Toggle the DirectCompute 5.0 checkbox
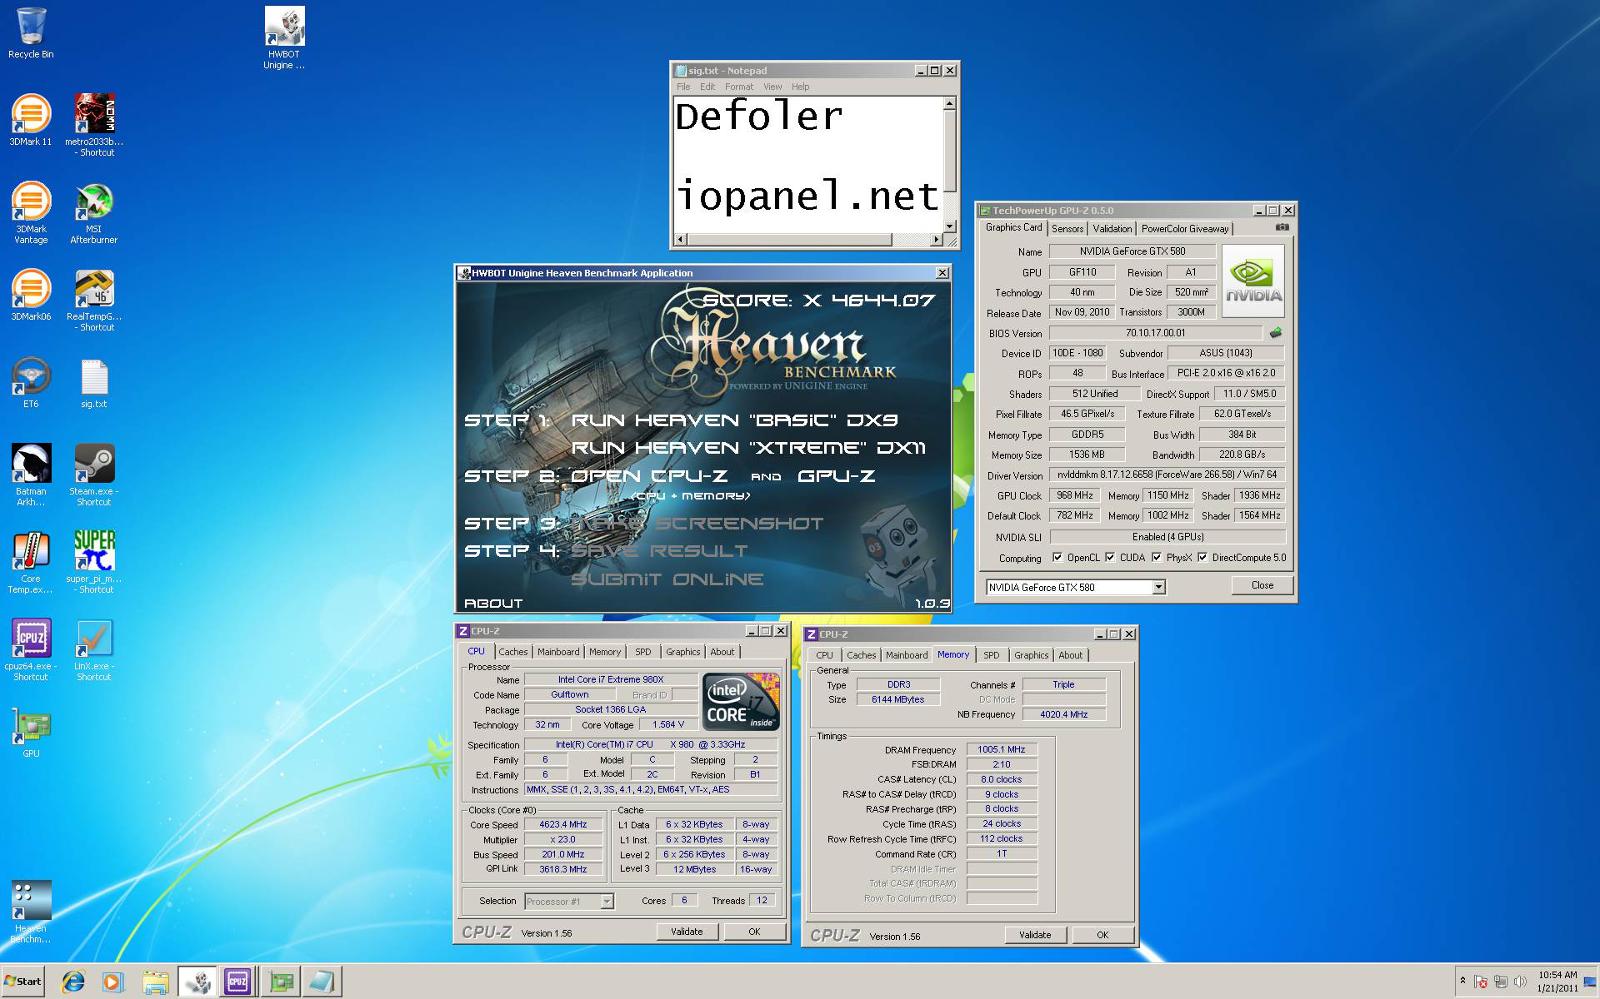Screen dimensions: 1600x999 click(1202, 558)
